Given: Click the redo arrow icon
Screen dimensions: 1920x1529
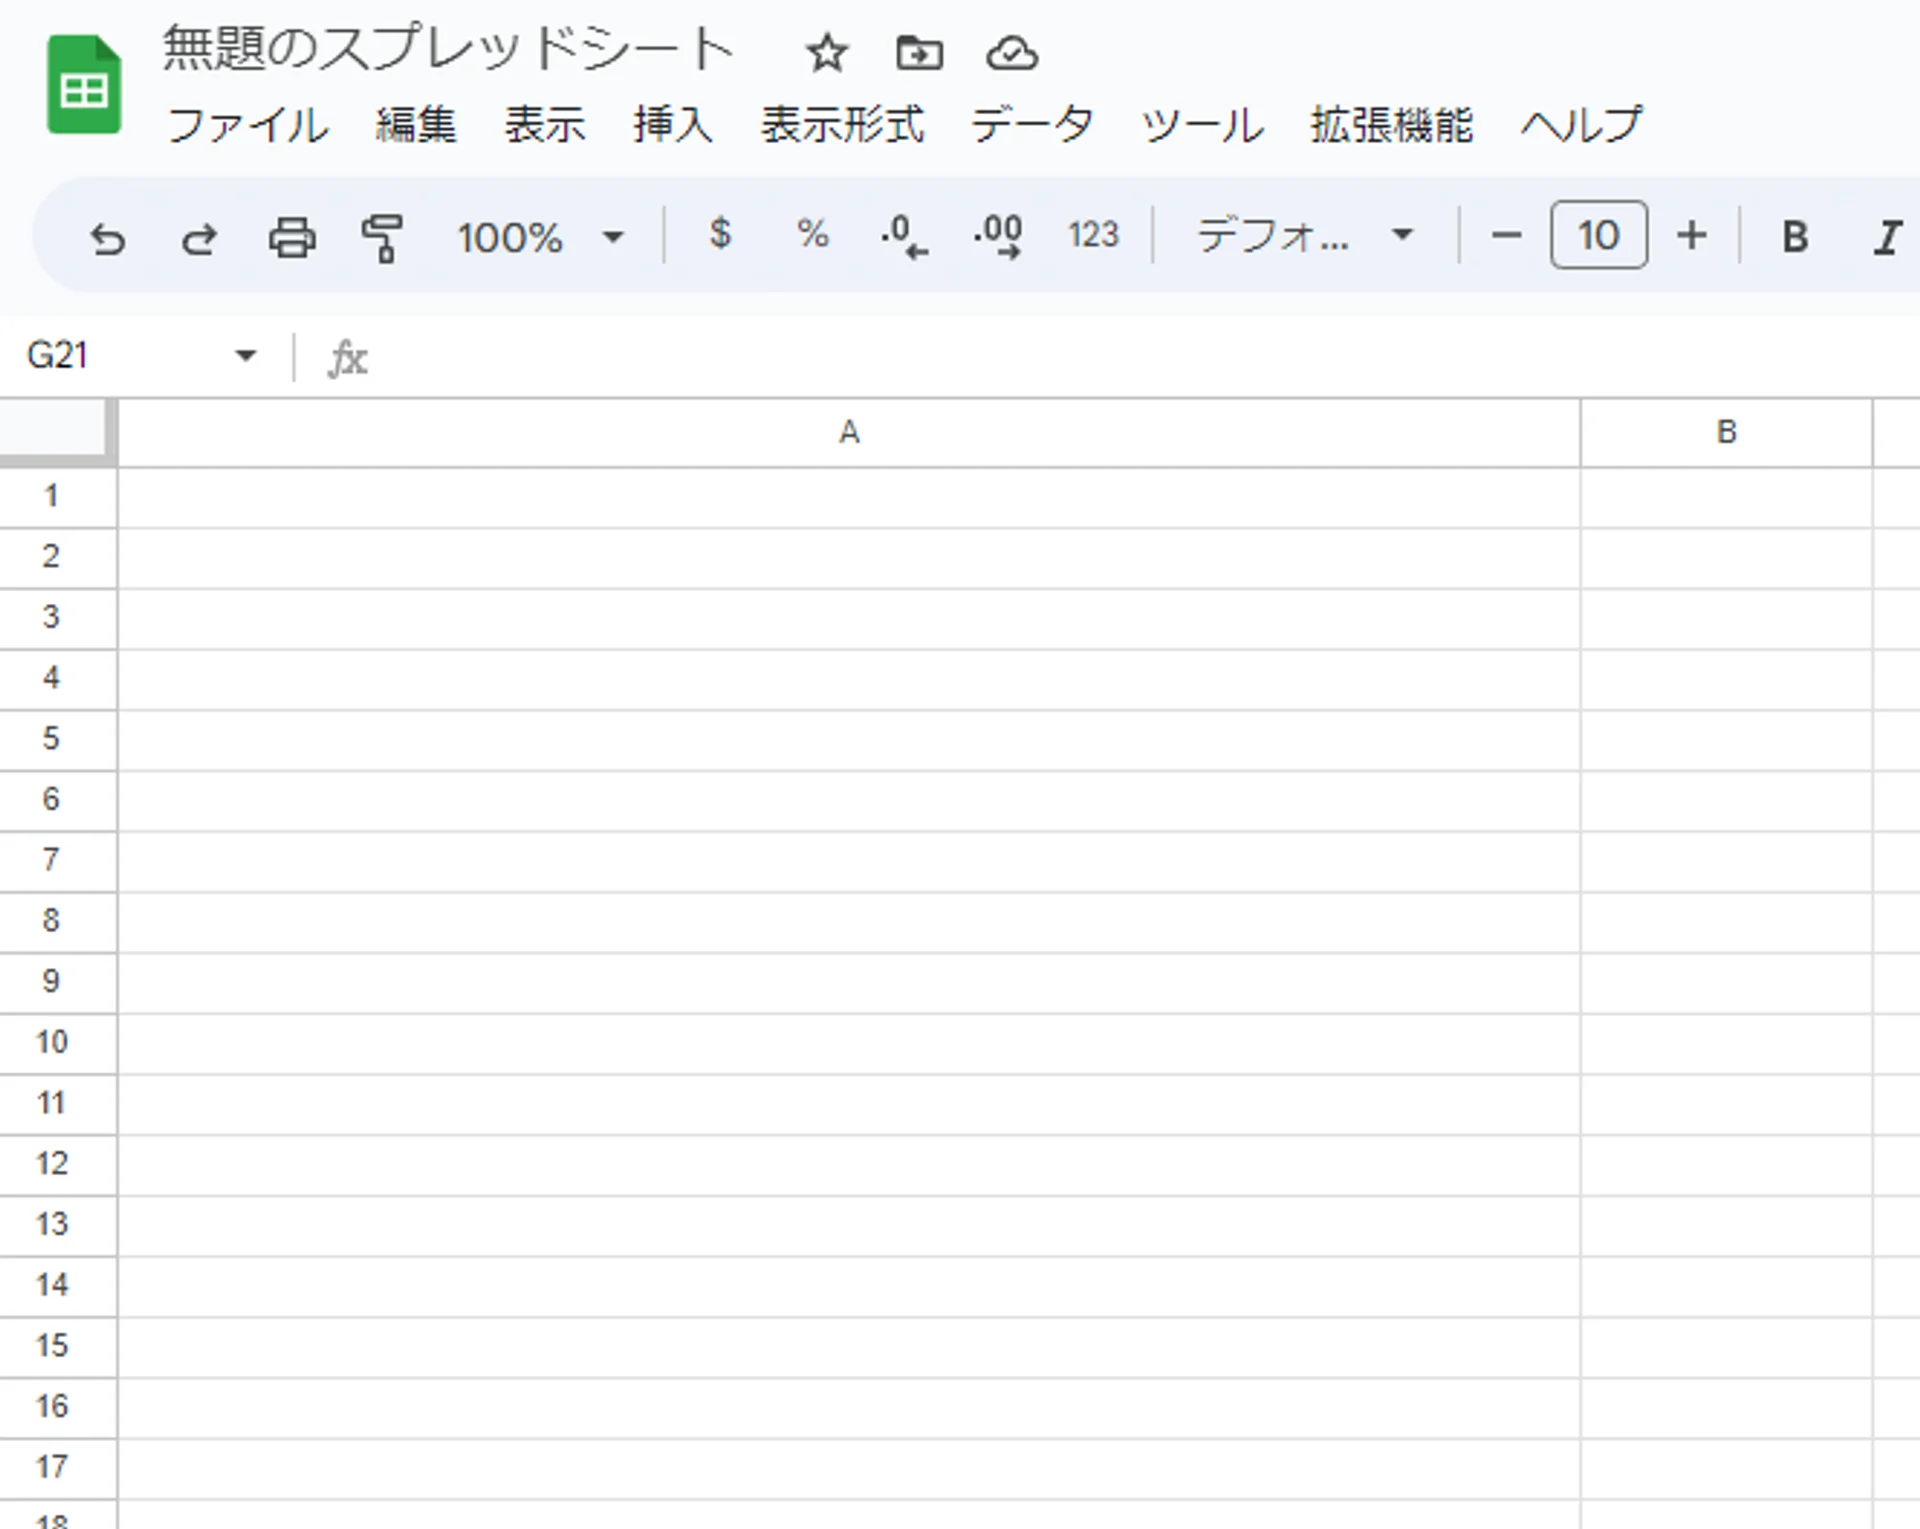Looking at the screenshot, I should click(199, 238).
